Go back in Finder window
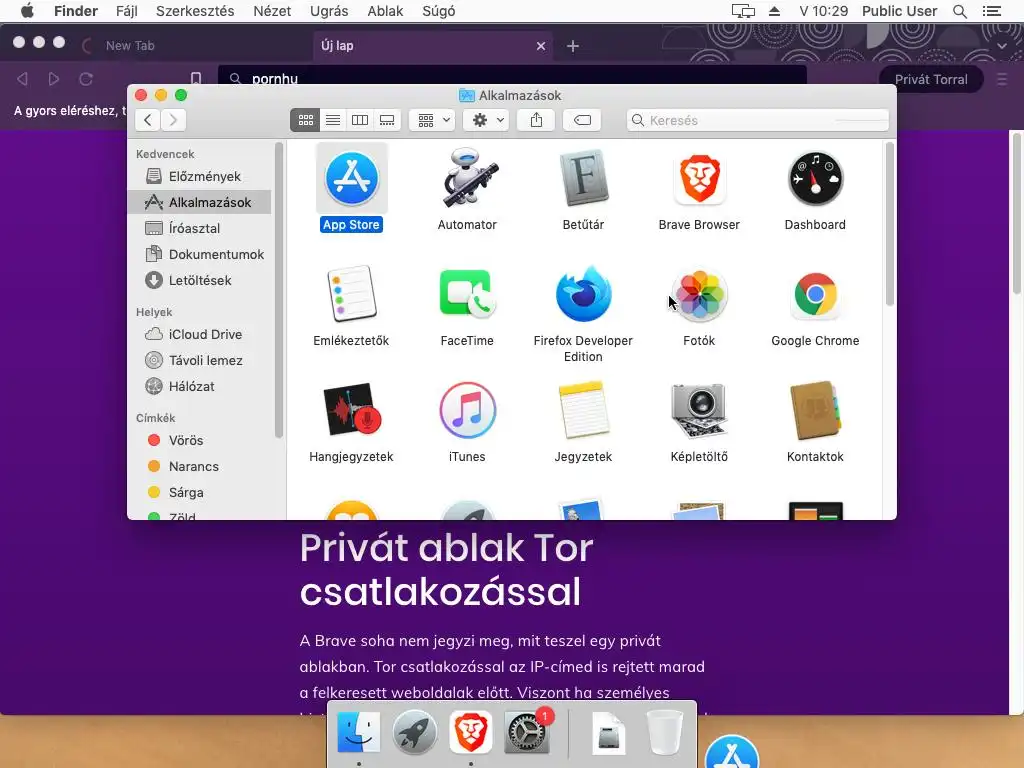1024x768 pixels. point(148,120)
